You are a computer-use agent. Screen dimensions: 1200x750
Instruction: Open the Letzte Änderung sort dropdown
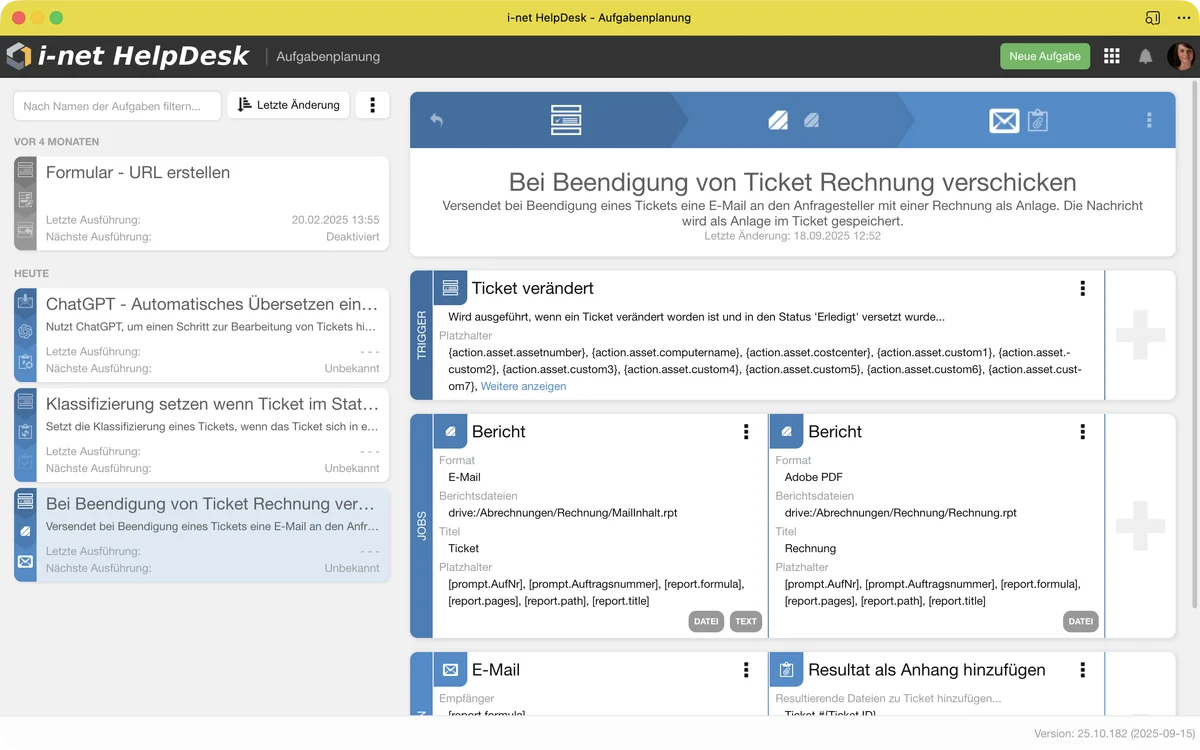pyautogui.click(x=289, y=105)
